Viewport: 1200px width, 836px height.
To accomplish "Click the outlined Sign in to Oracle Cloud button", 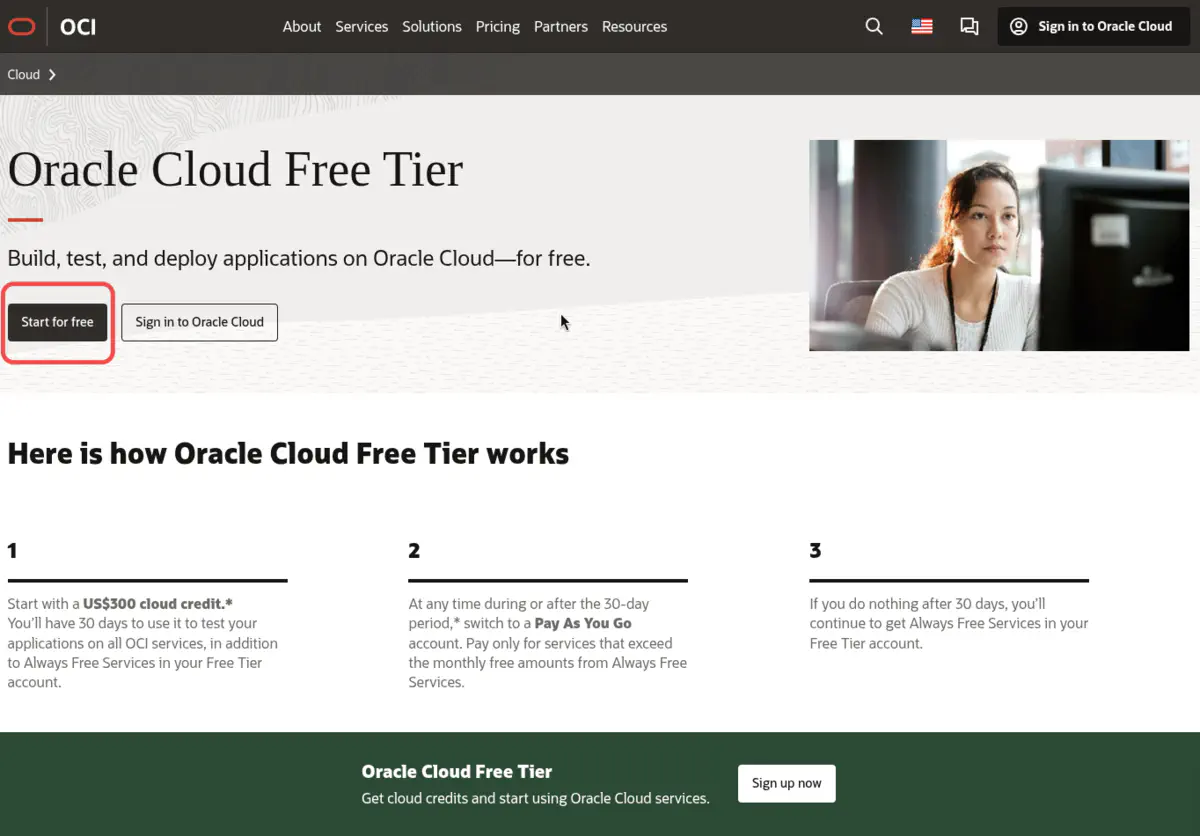I will click(200, 322).
